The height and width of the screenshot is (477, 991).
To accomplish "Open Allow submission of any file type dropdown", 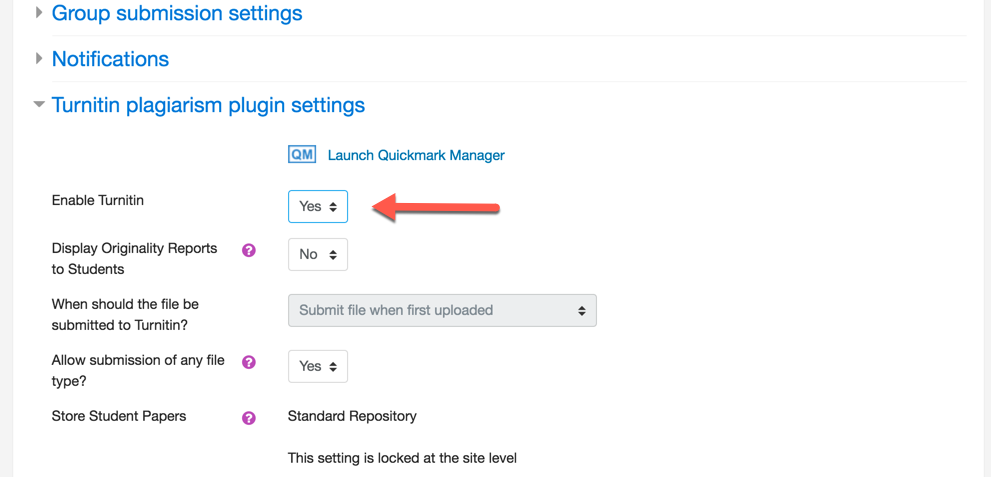I will click(318, 366).
